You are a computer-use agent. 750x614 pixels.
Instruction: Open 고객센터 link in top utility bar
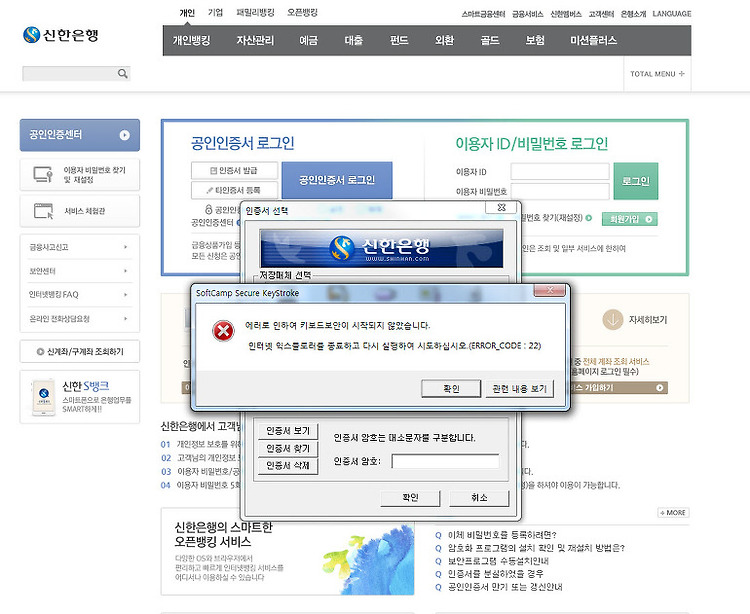click(x=601, y=14)
